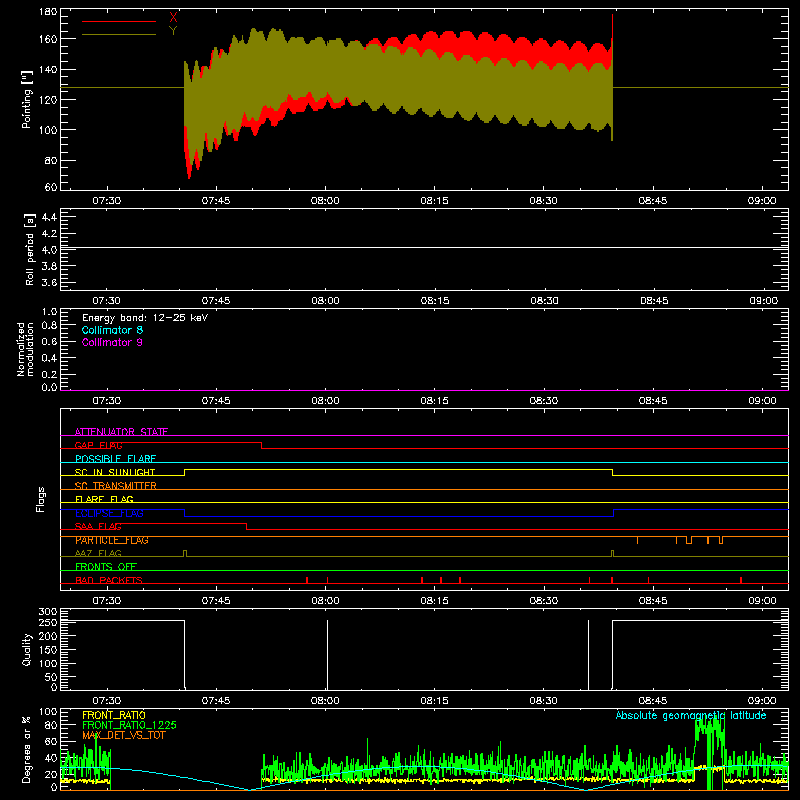The height and width of the screenshot is (800, 800).
Task: Click 08:15 tick label under Quality plot
Action: pos(435,701)
